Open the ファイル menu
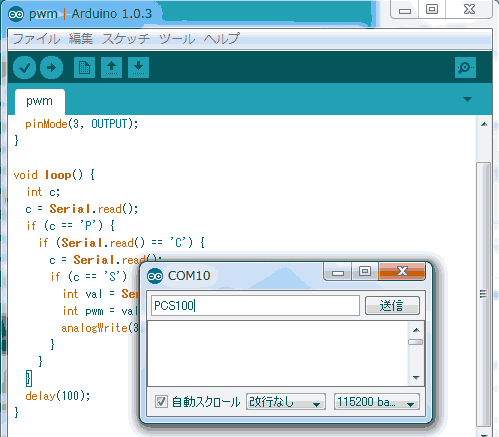499x437 pixels. [36, 39]
